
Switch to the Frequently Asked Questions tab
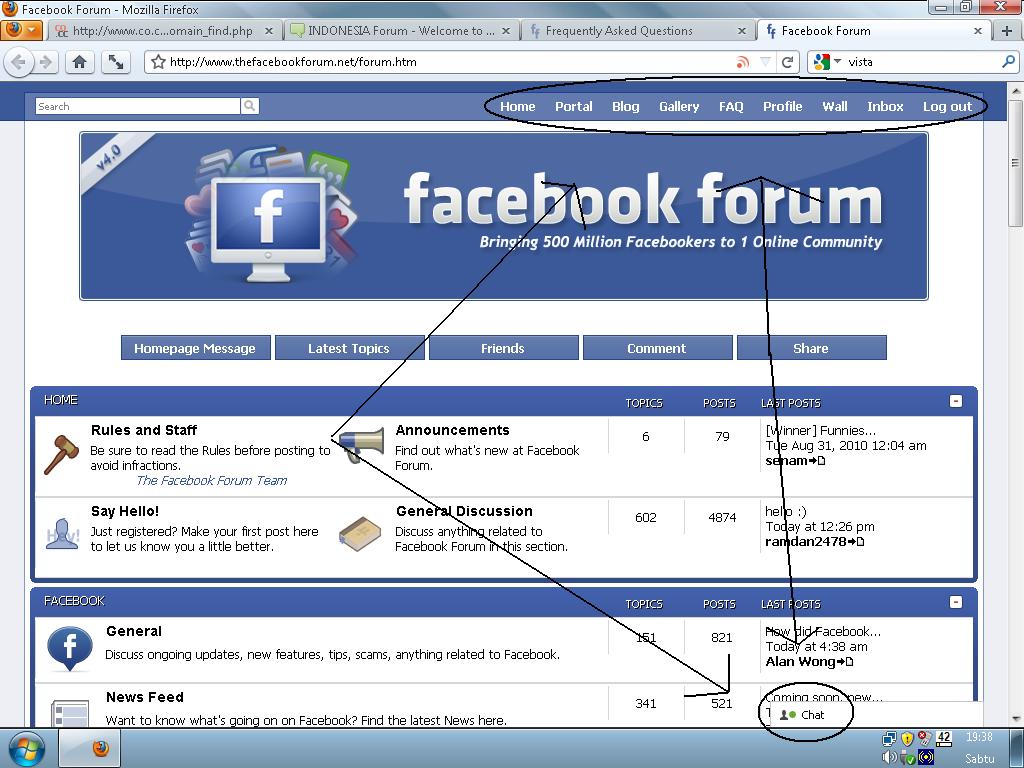click(x=639, y=31)
